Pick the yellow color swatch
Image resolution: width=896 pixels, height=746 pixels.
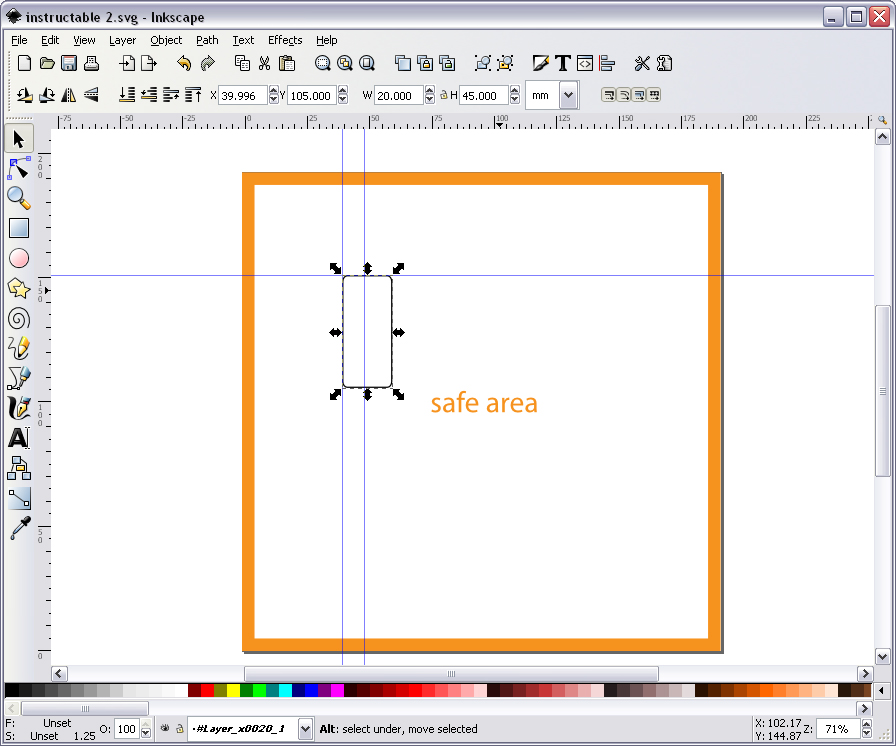coord(233,691)
